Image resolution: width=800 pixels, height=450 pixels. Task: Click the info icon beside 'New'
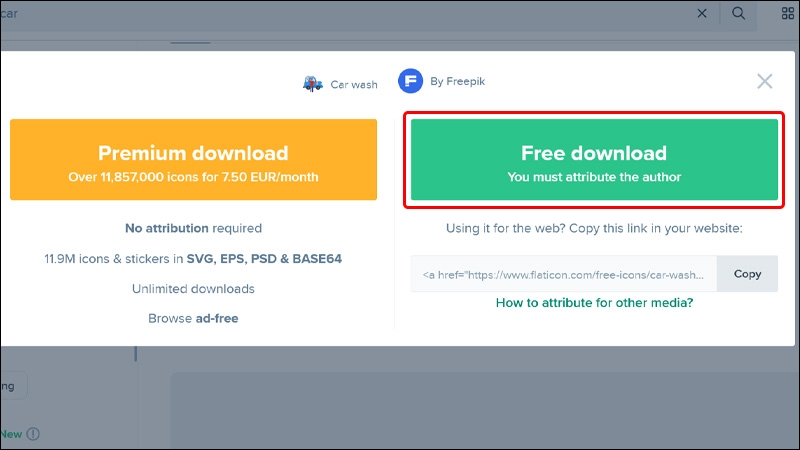pyautogui.click(x=33, y=434)
